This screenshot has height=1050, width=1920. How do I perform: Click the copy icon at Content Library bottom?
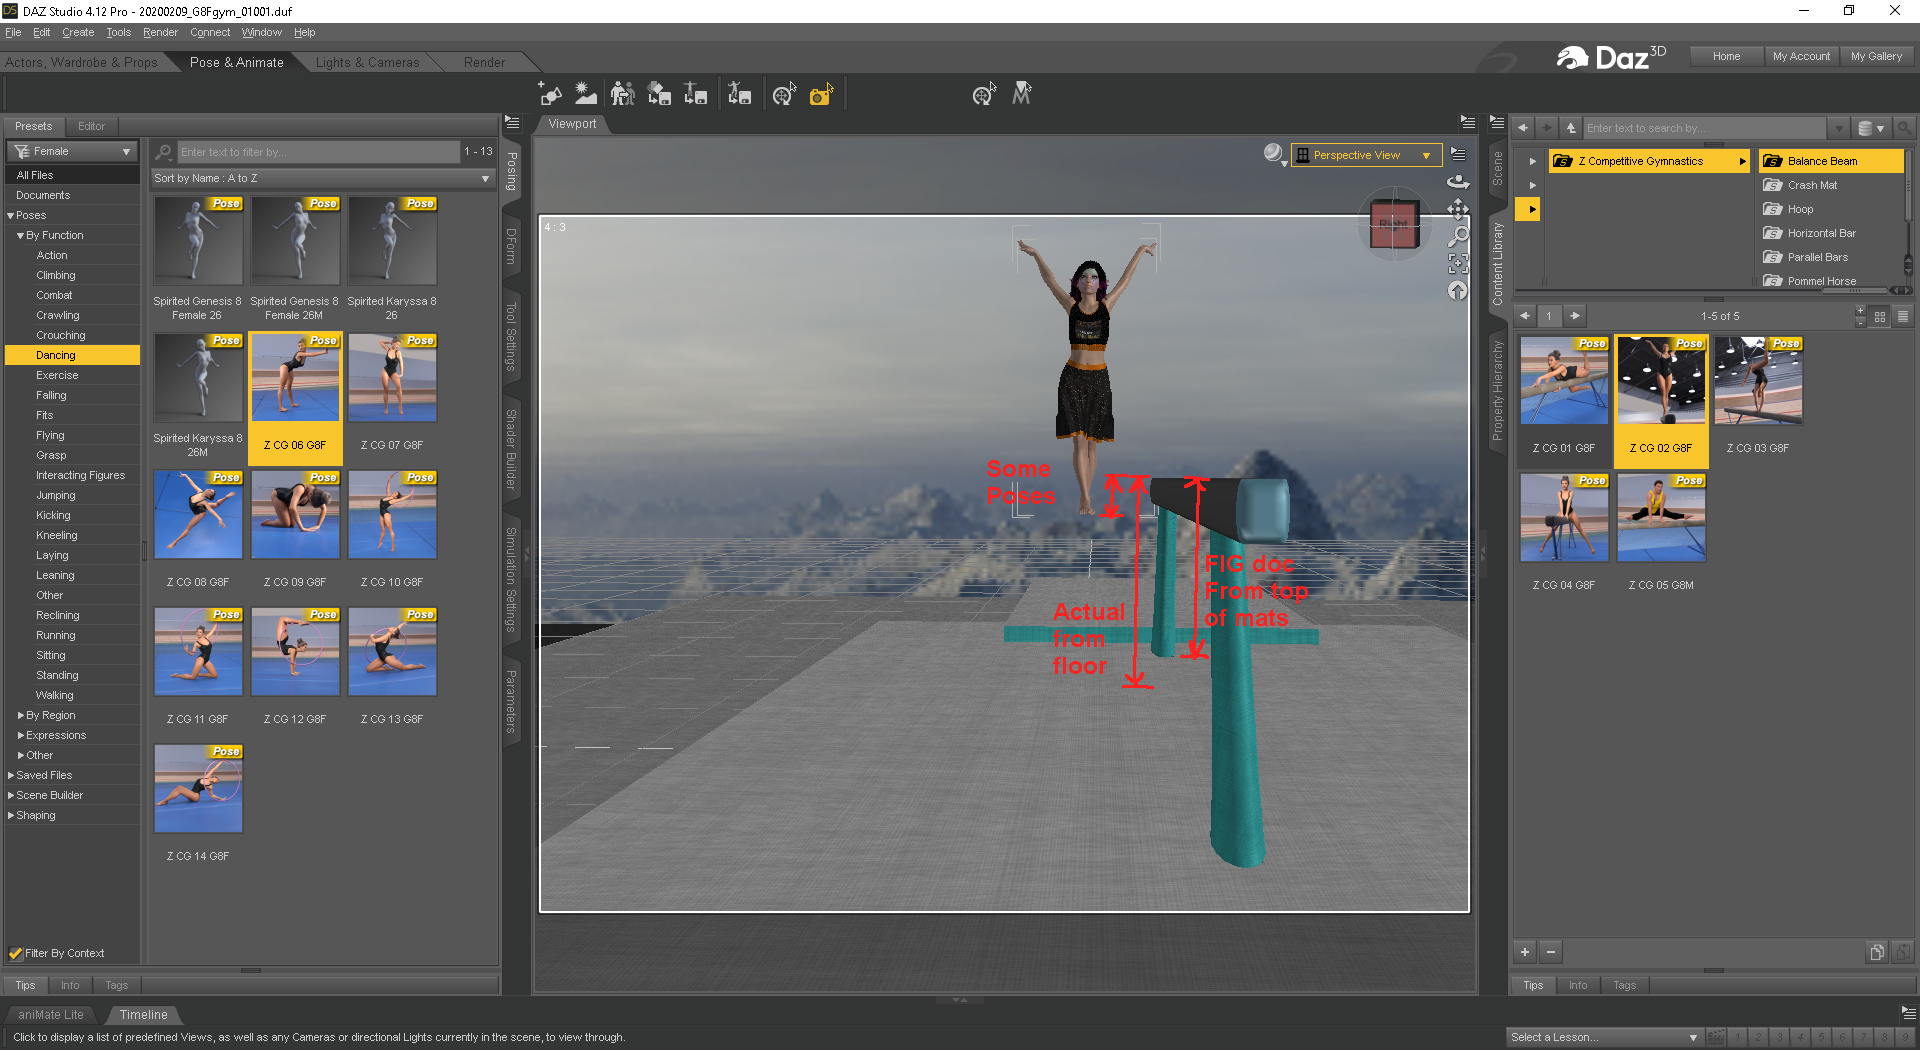1877,952
